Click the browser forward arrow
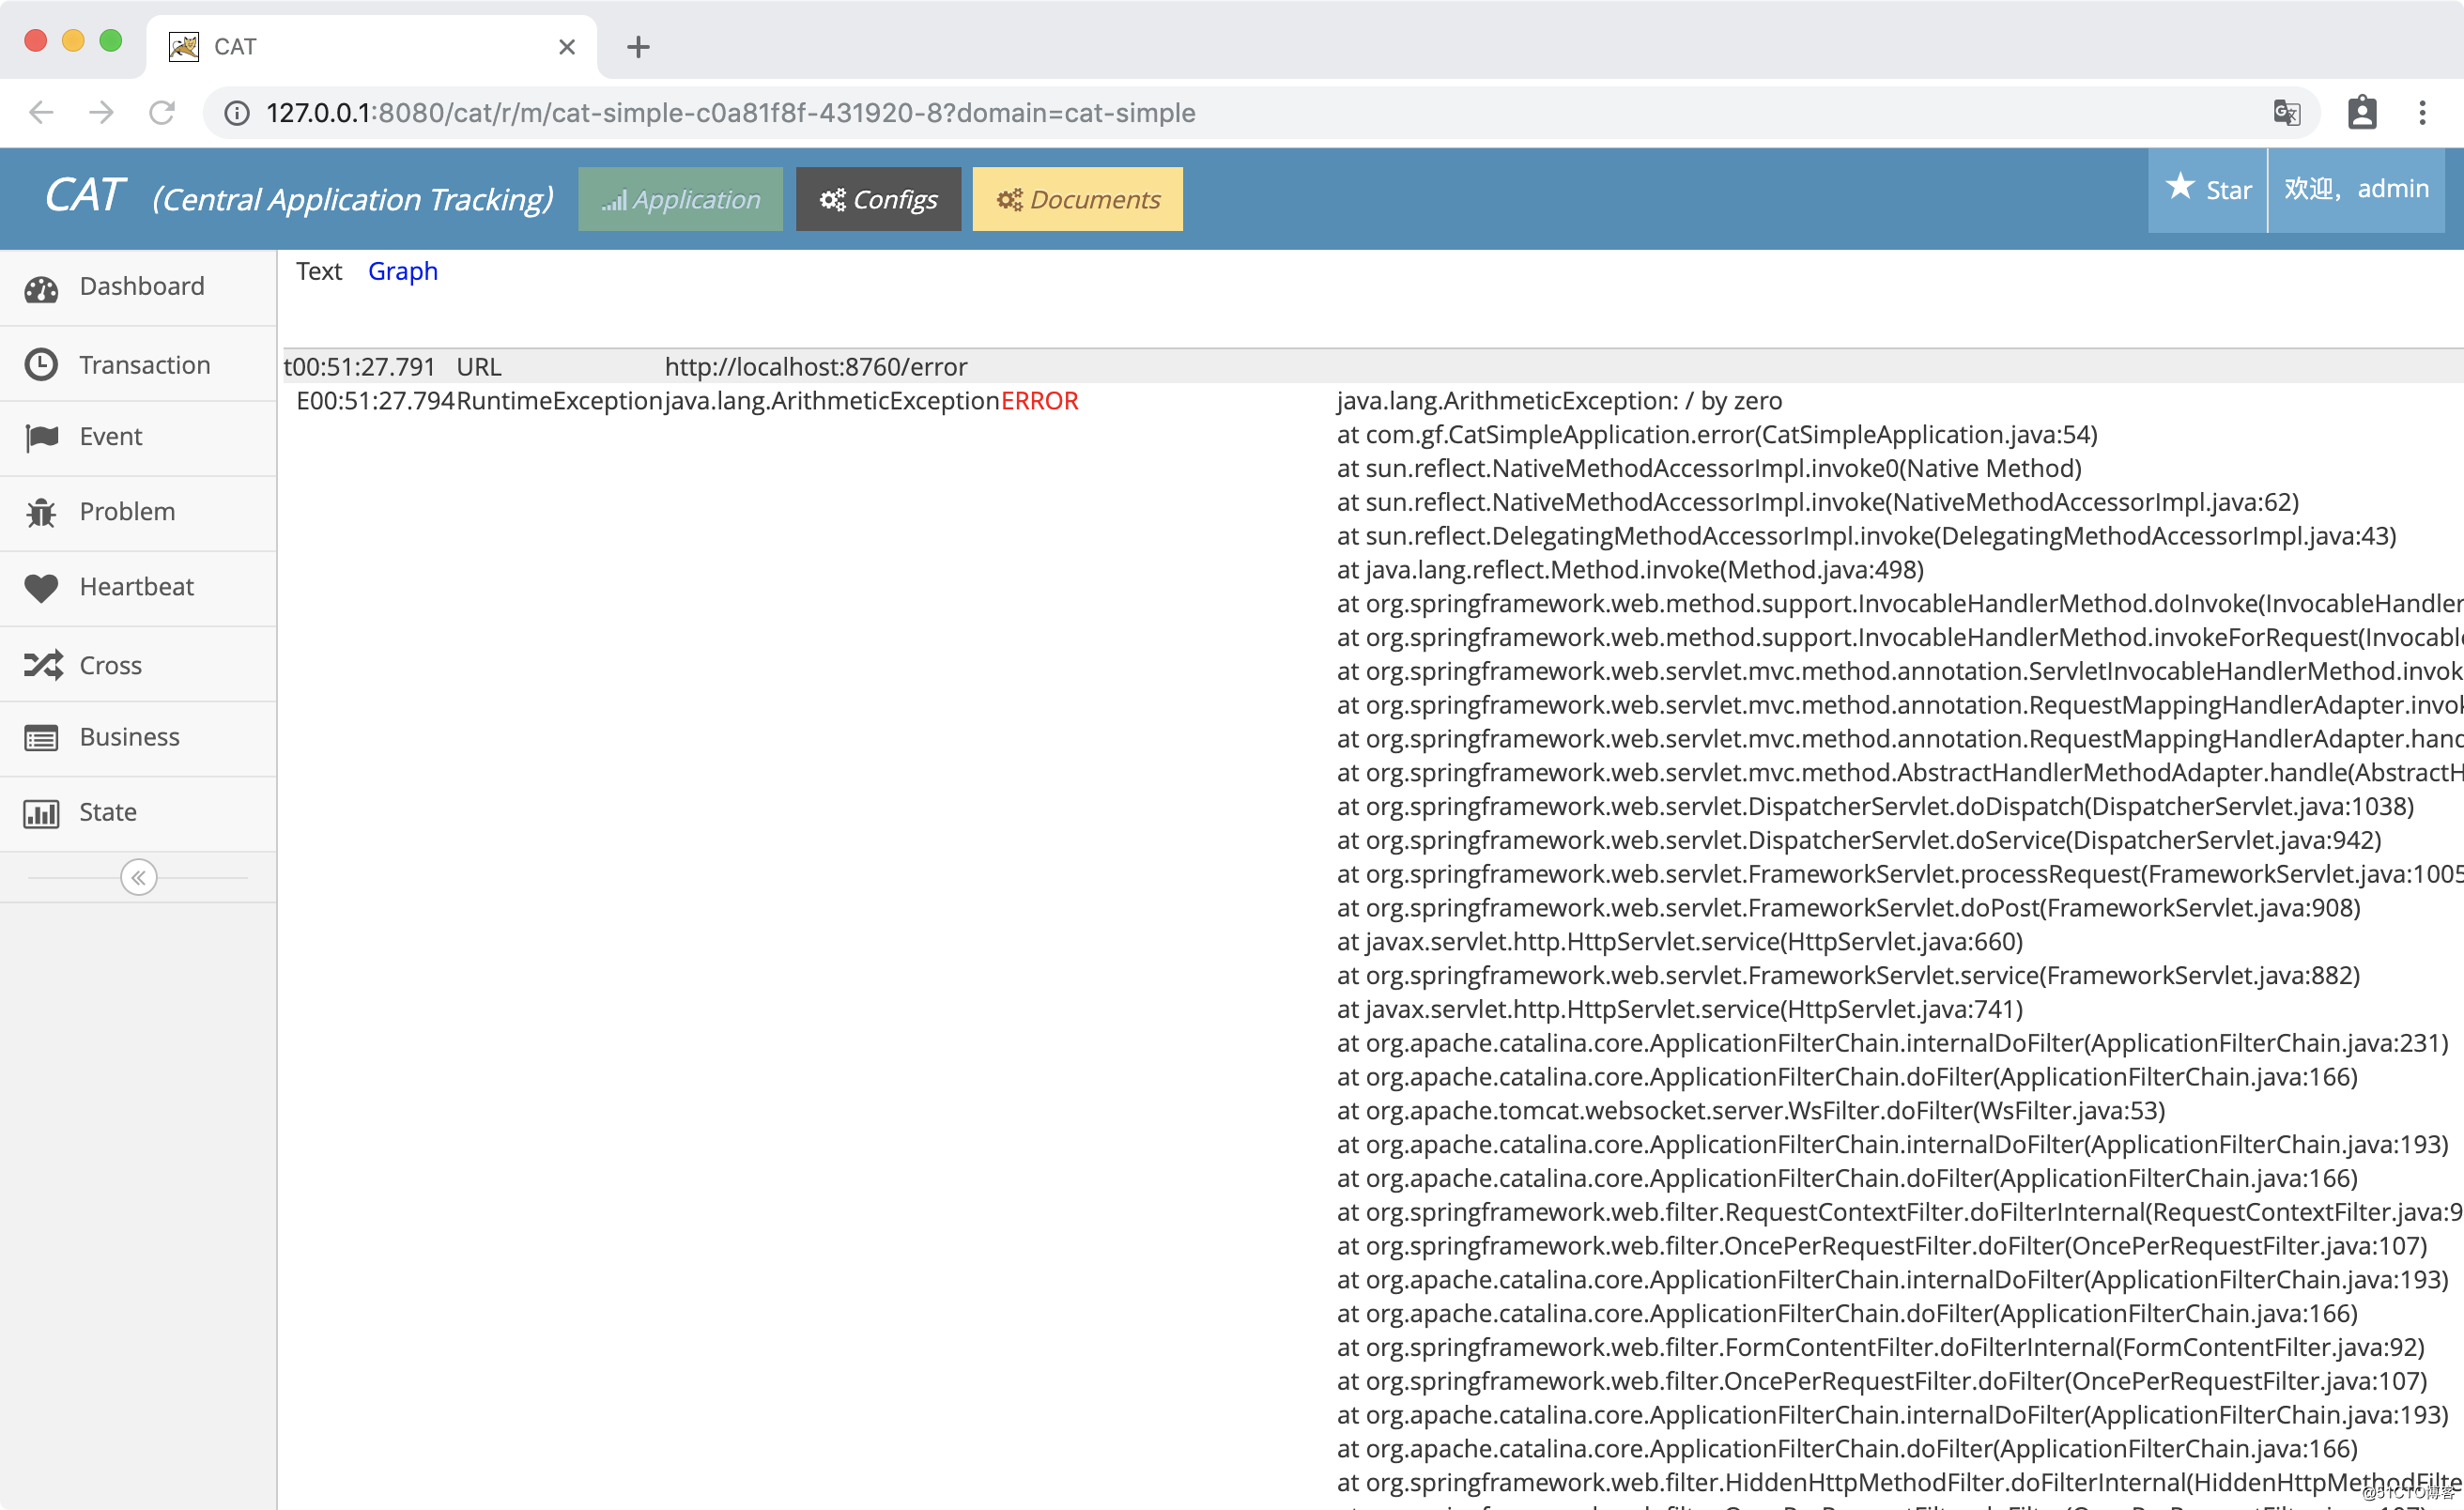 (x=101, y=112)
